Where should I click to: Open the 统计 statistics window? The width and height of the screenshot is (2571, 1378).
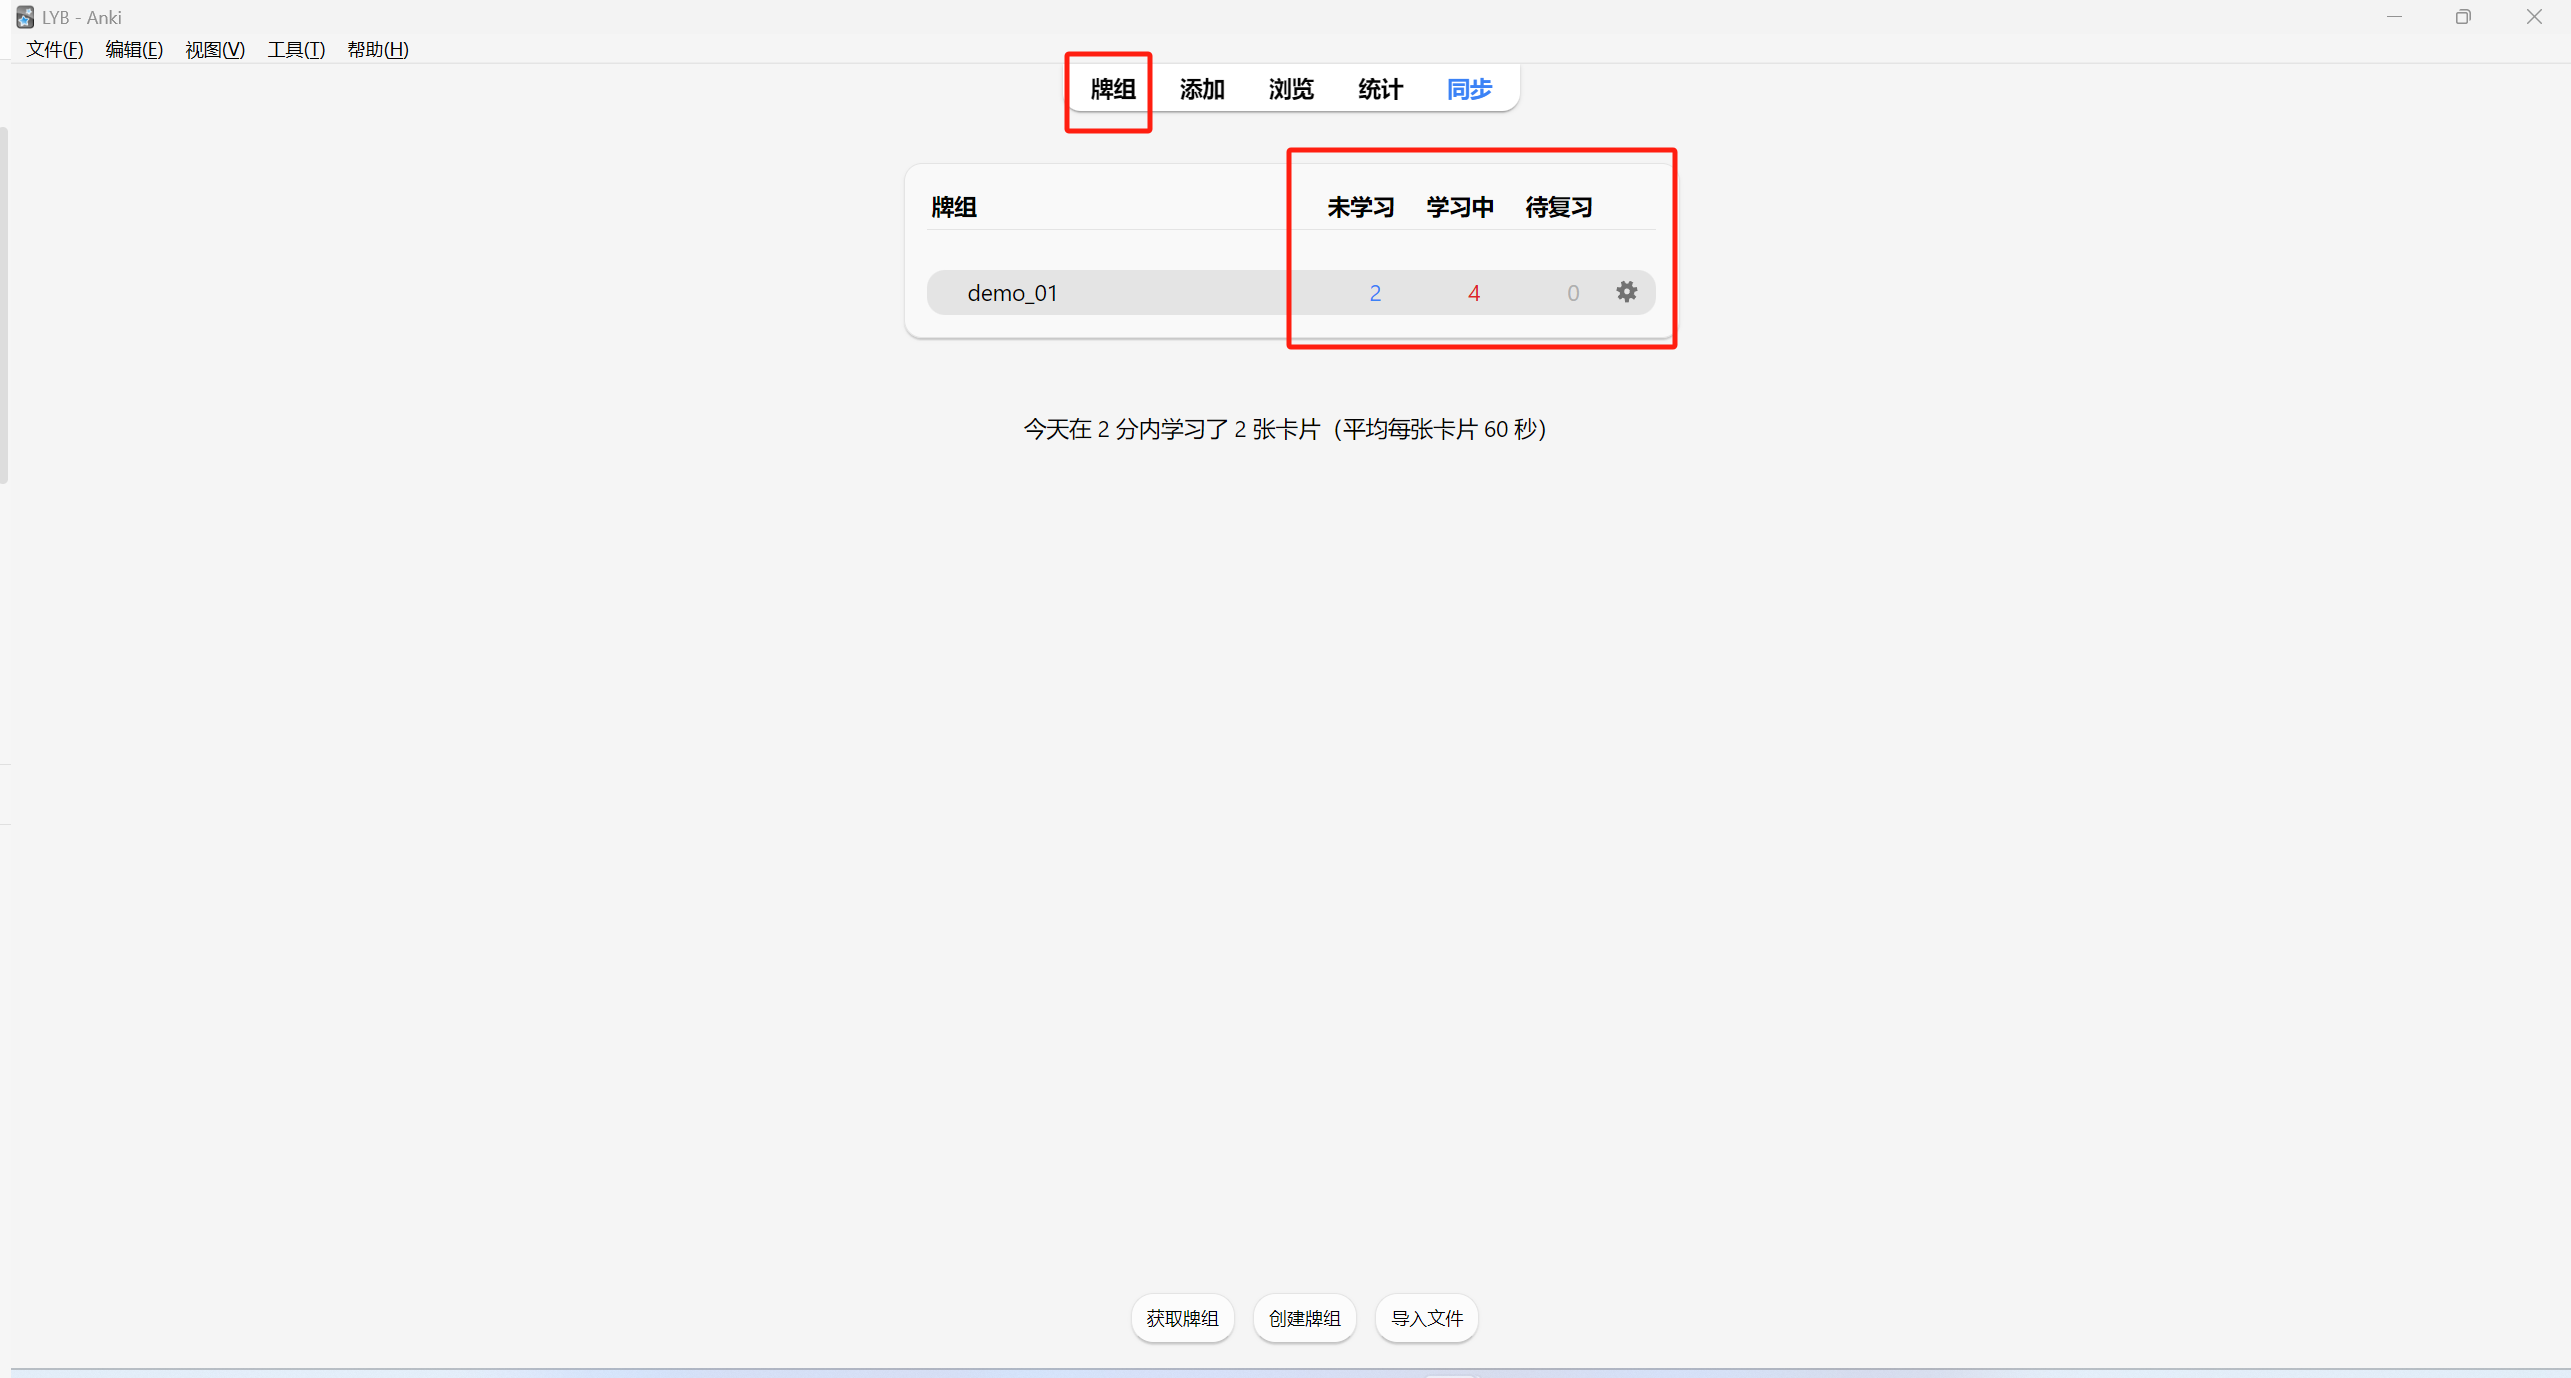click(1380, 89)
